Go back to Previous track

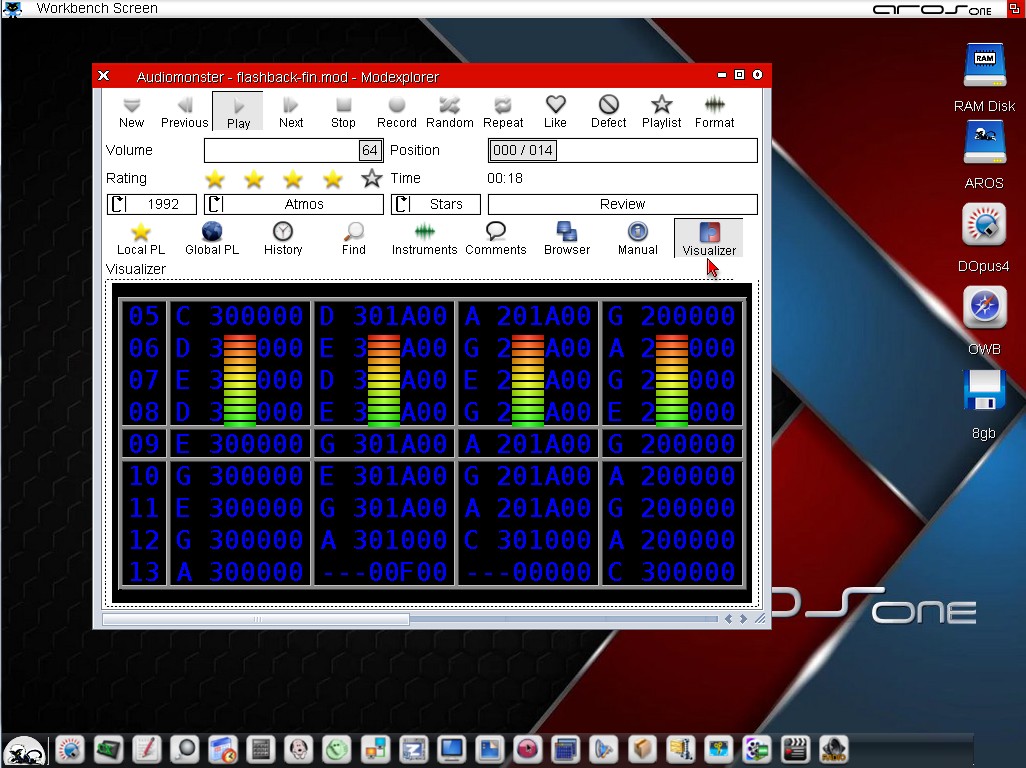pyautogui.click(x=184, y=111)
